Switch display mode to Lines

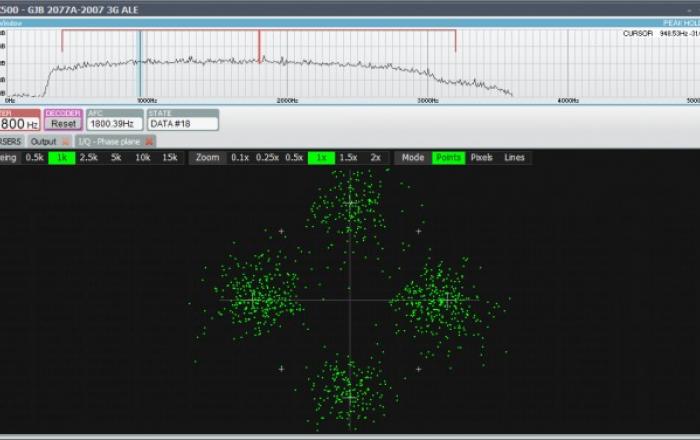[514, 158]
